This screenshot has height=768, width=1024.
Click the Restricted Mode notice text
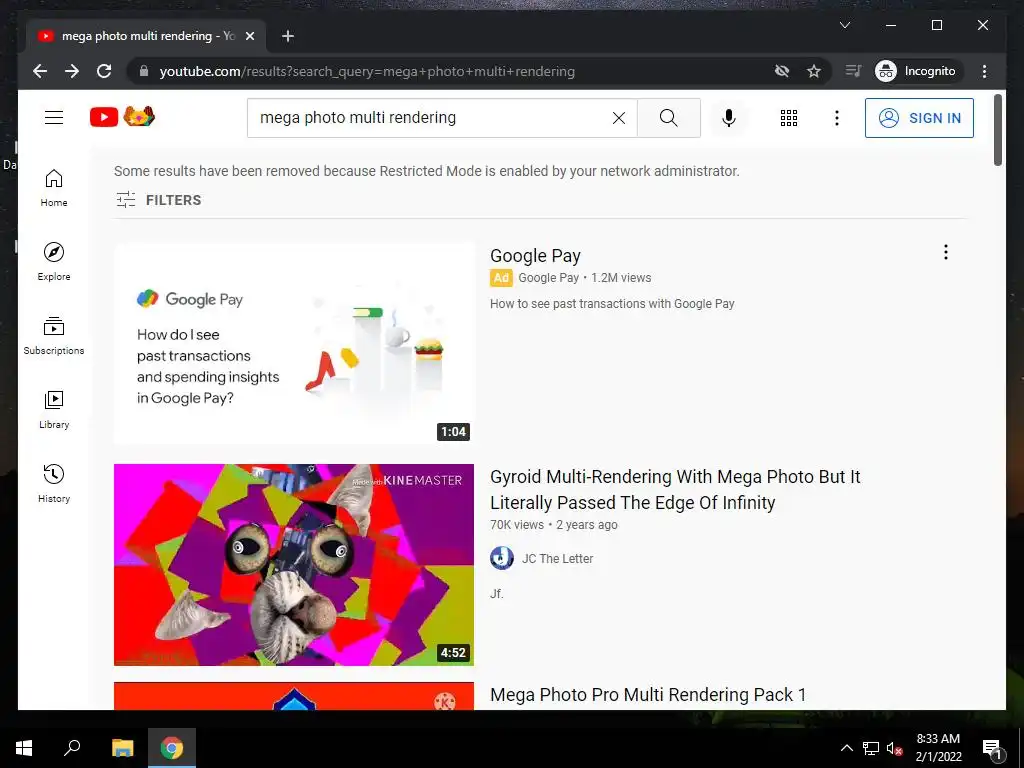[x=426, y=171]
